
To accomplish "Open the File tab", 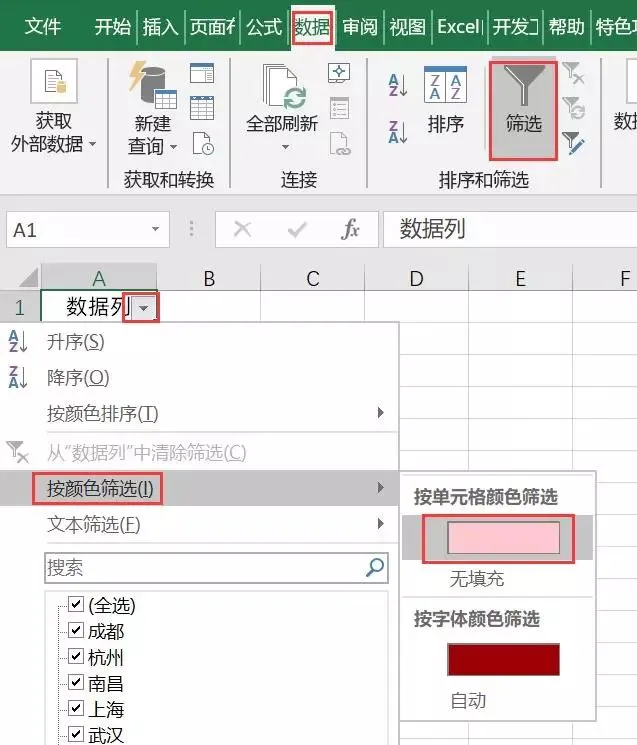I will tap(42, 26).
